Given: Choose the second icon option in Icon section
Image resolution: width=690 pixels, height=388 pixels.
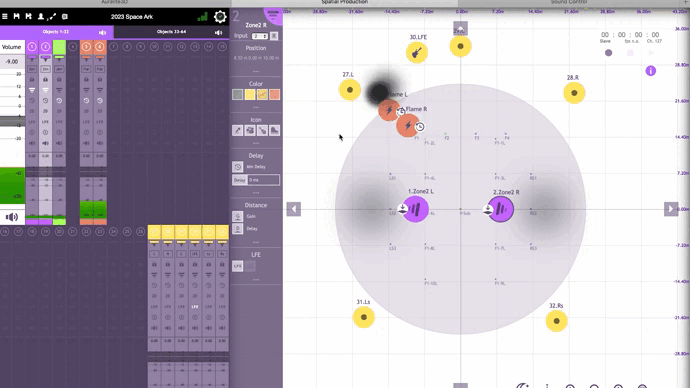Looking at the screenshot, I should tap(250, 131).
